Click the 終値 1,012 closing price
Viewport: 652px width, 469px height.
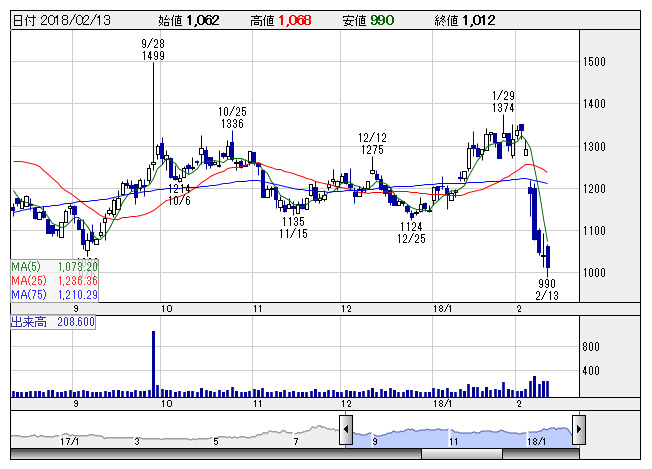pos(465,20)
